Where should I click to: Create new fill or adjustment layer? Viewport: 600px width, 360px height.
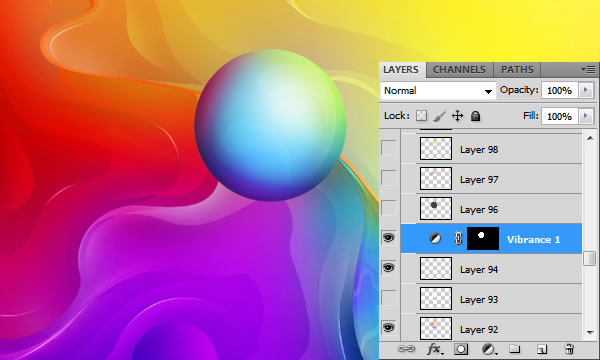488,349
